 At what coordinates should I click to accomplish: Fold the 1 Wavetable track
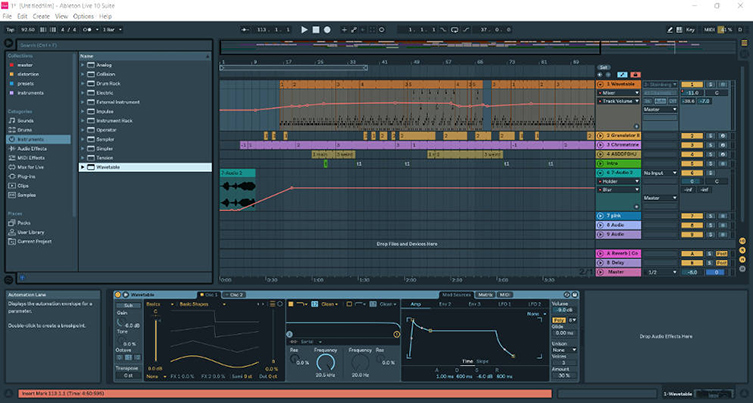tap(600, 84)
